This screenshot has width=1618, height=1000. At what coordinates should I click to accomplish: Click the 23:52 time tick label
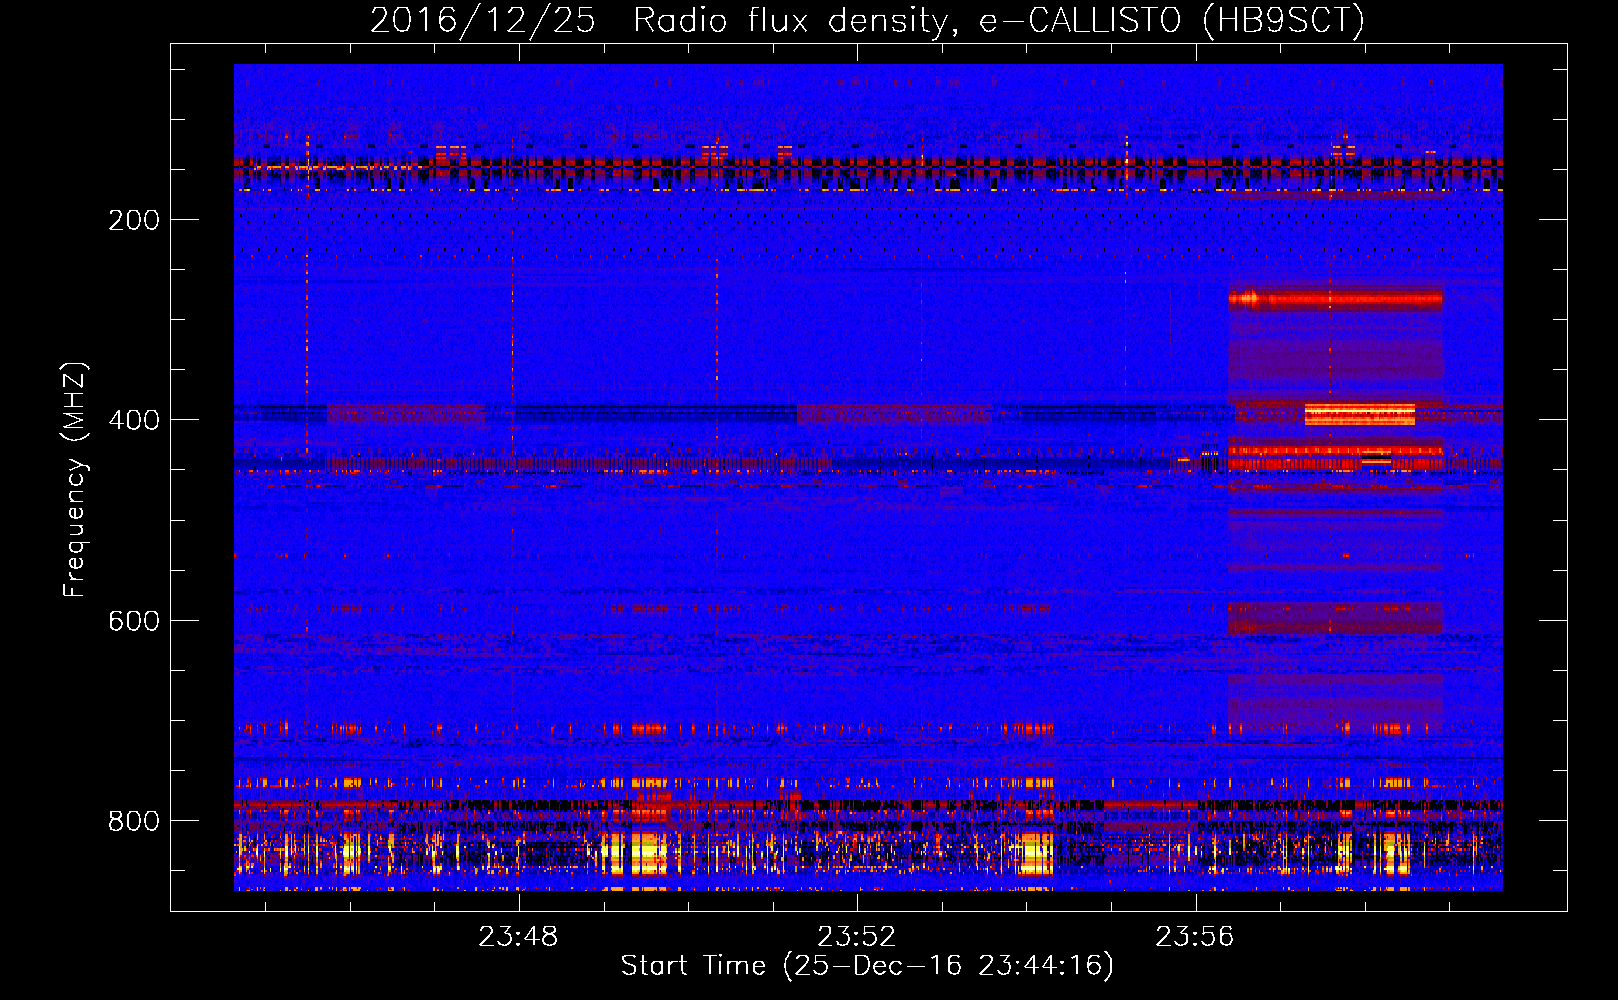[x=856, y=937]
